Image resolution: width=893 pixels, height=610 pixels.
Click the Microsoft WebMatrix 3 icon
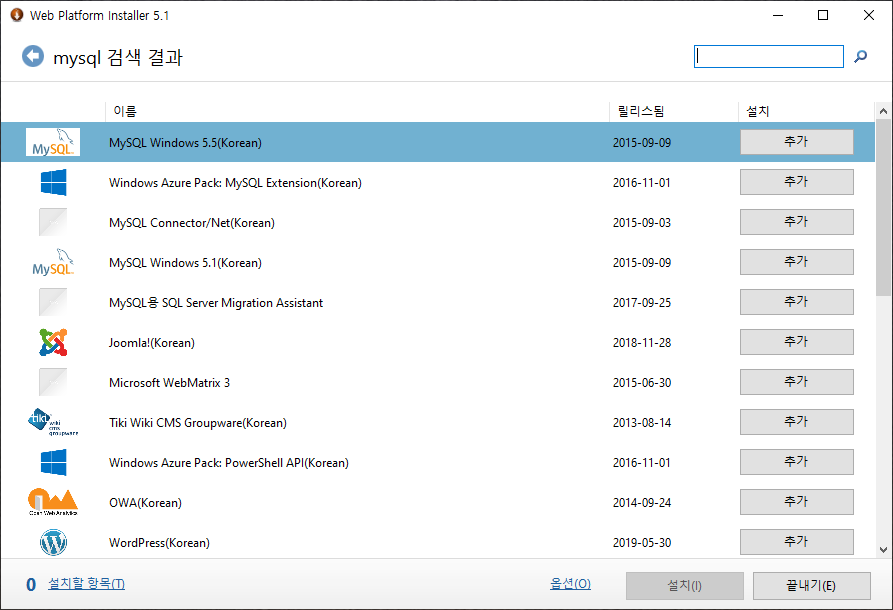(x=53, y=382)
